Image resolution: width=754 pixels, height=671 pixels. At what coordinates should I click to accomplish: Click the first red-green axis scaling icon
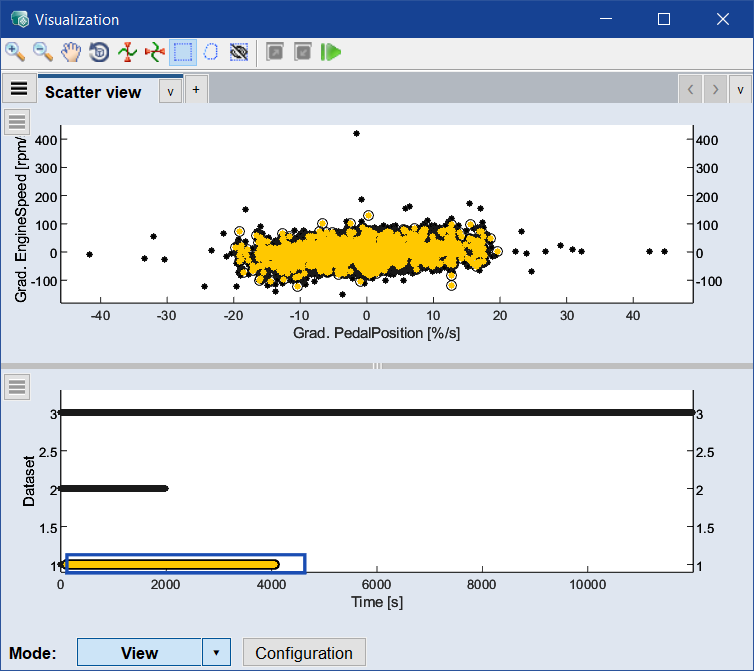[127, 52]
